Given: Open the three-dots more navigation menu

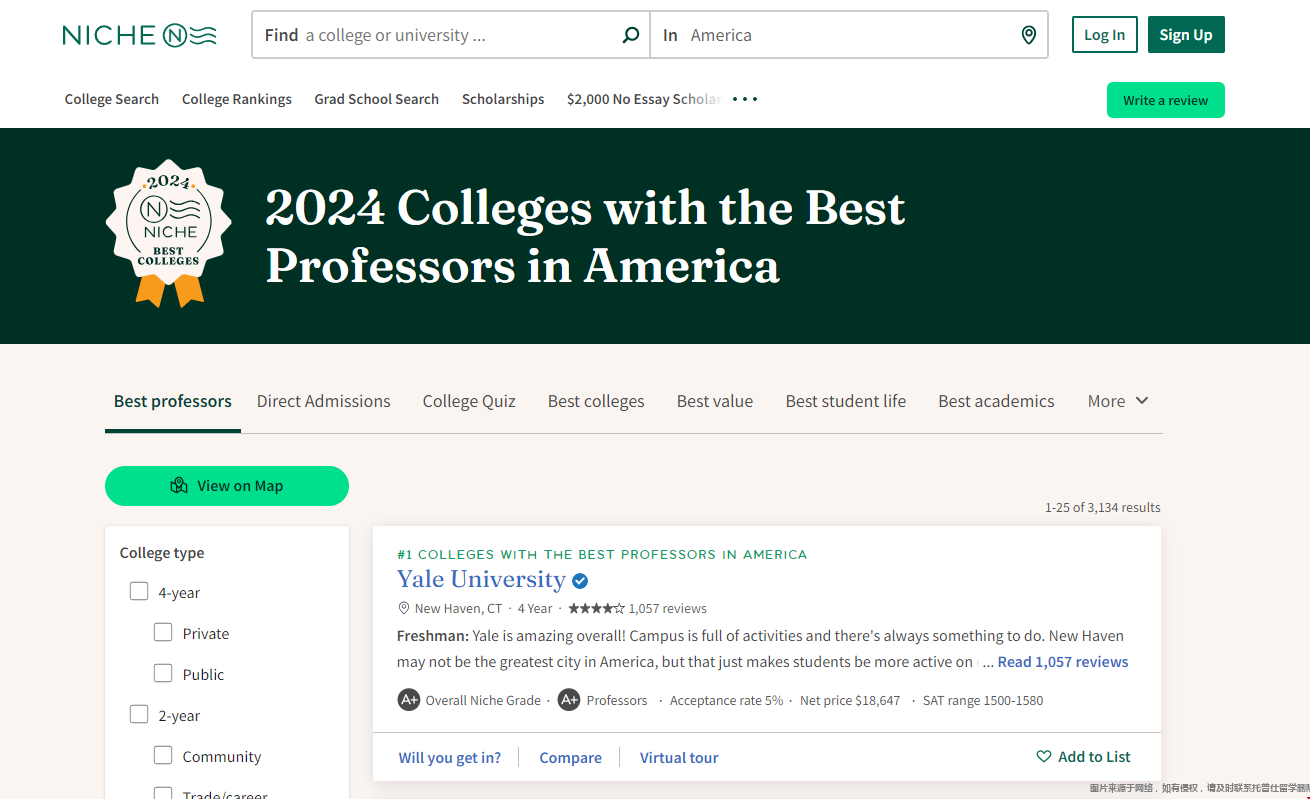Looking at the screenshot, I should coord(745,99).
